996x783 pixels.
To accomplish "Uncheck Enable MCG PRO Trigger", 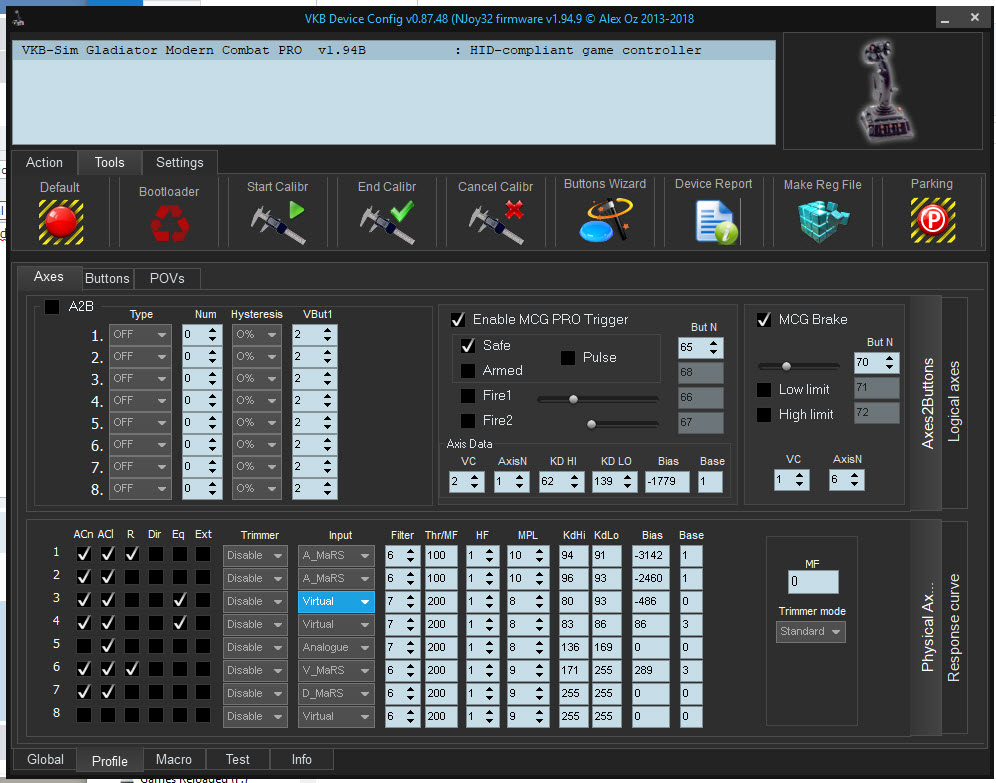I will coord(457,319).
